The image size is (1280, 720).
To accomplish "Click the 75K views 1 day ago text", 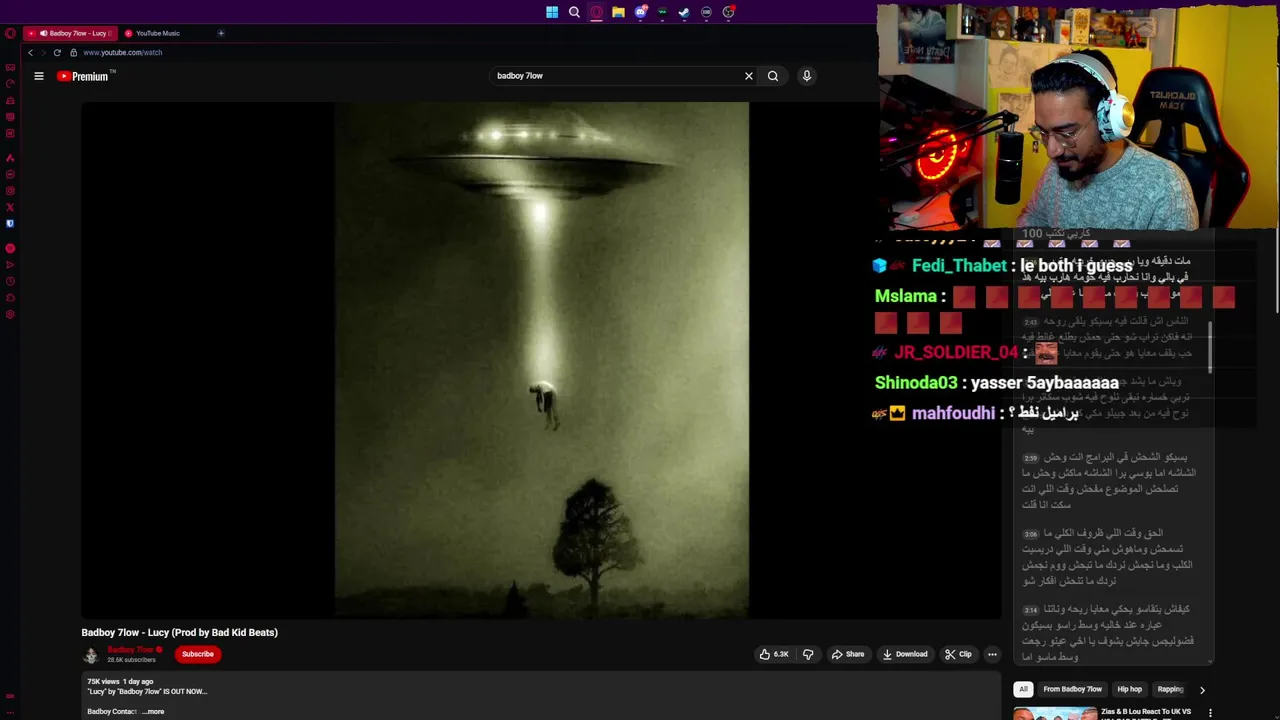I will tap(120, 681).
